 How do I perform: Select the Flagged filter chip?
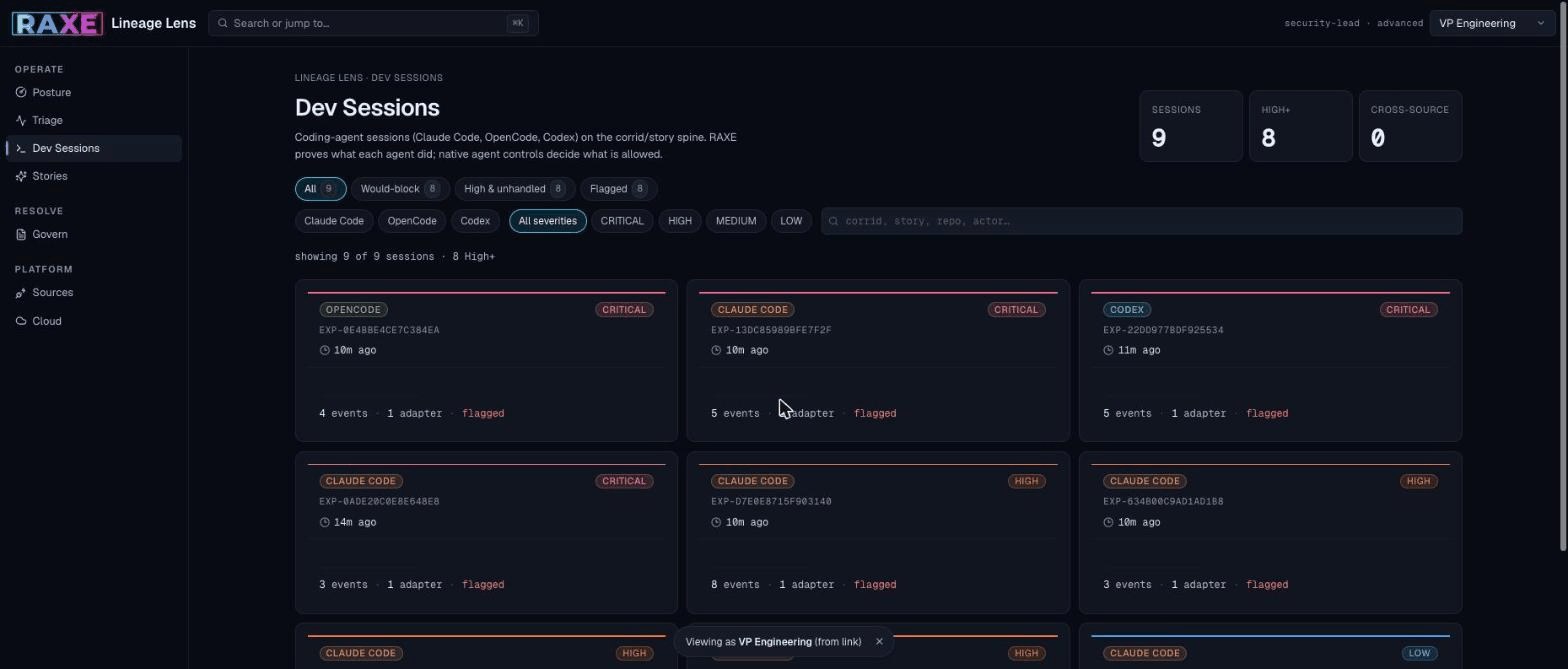pyautogui.click(x=618, y=189)
